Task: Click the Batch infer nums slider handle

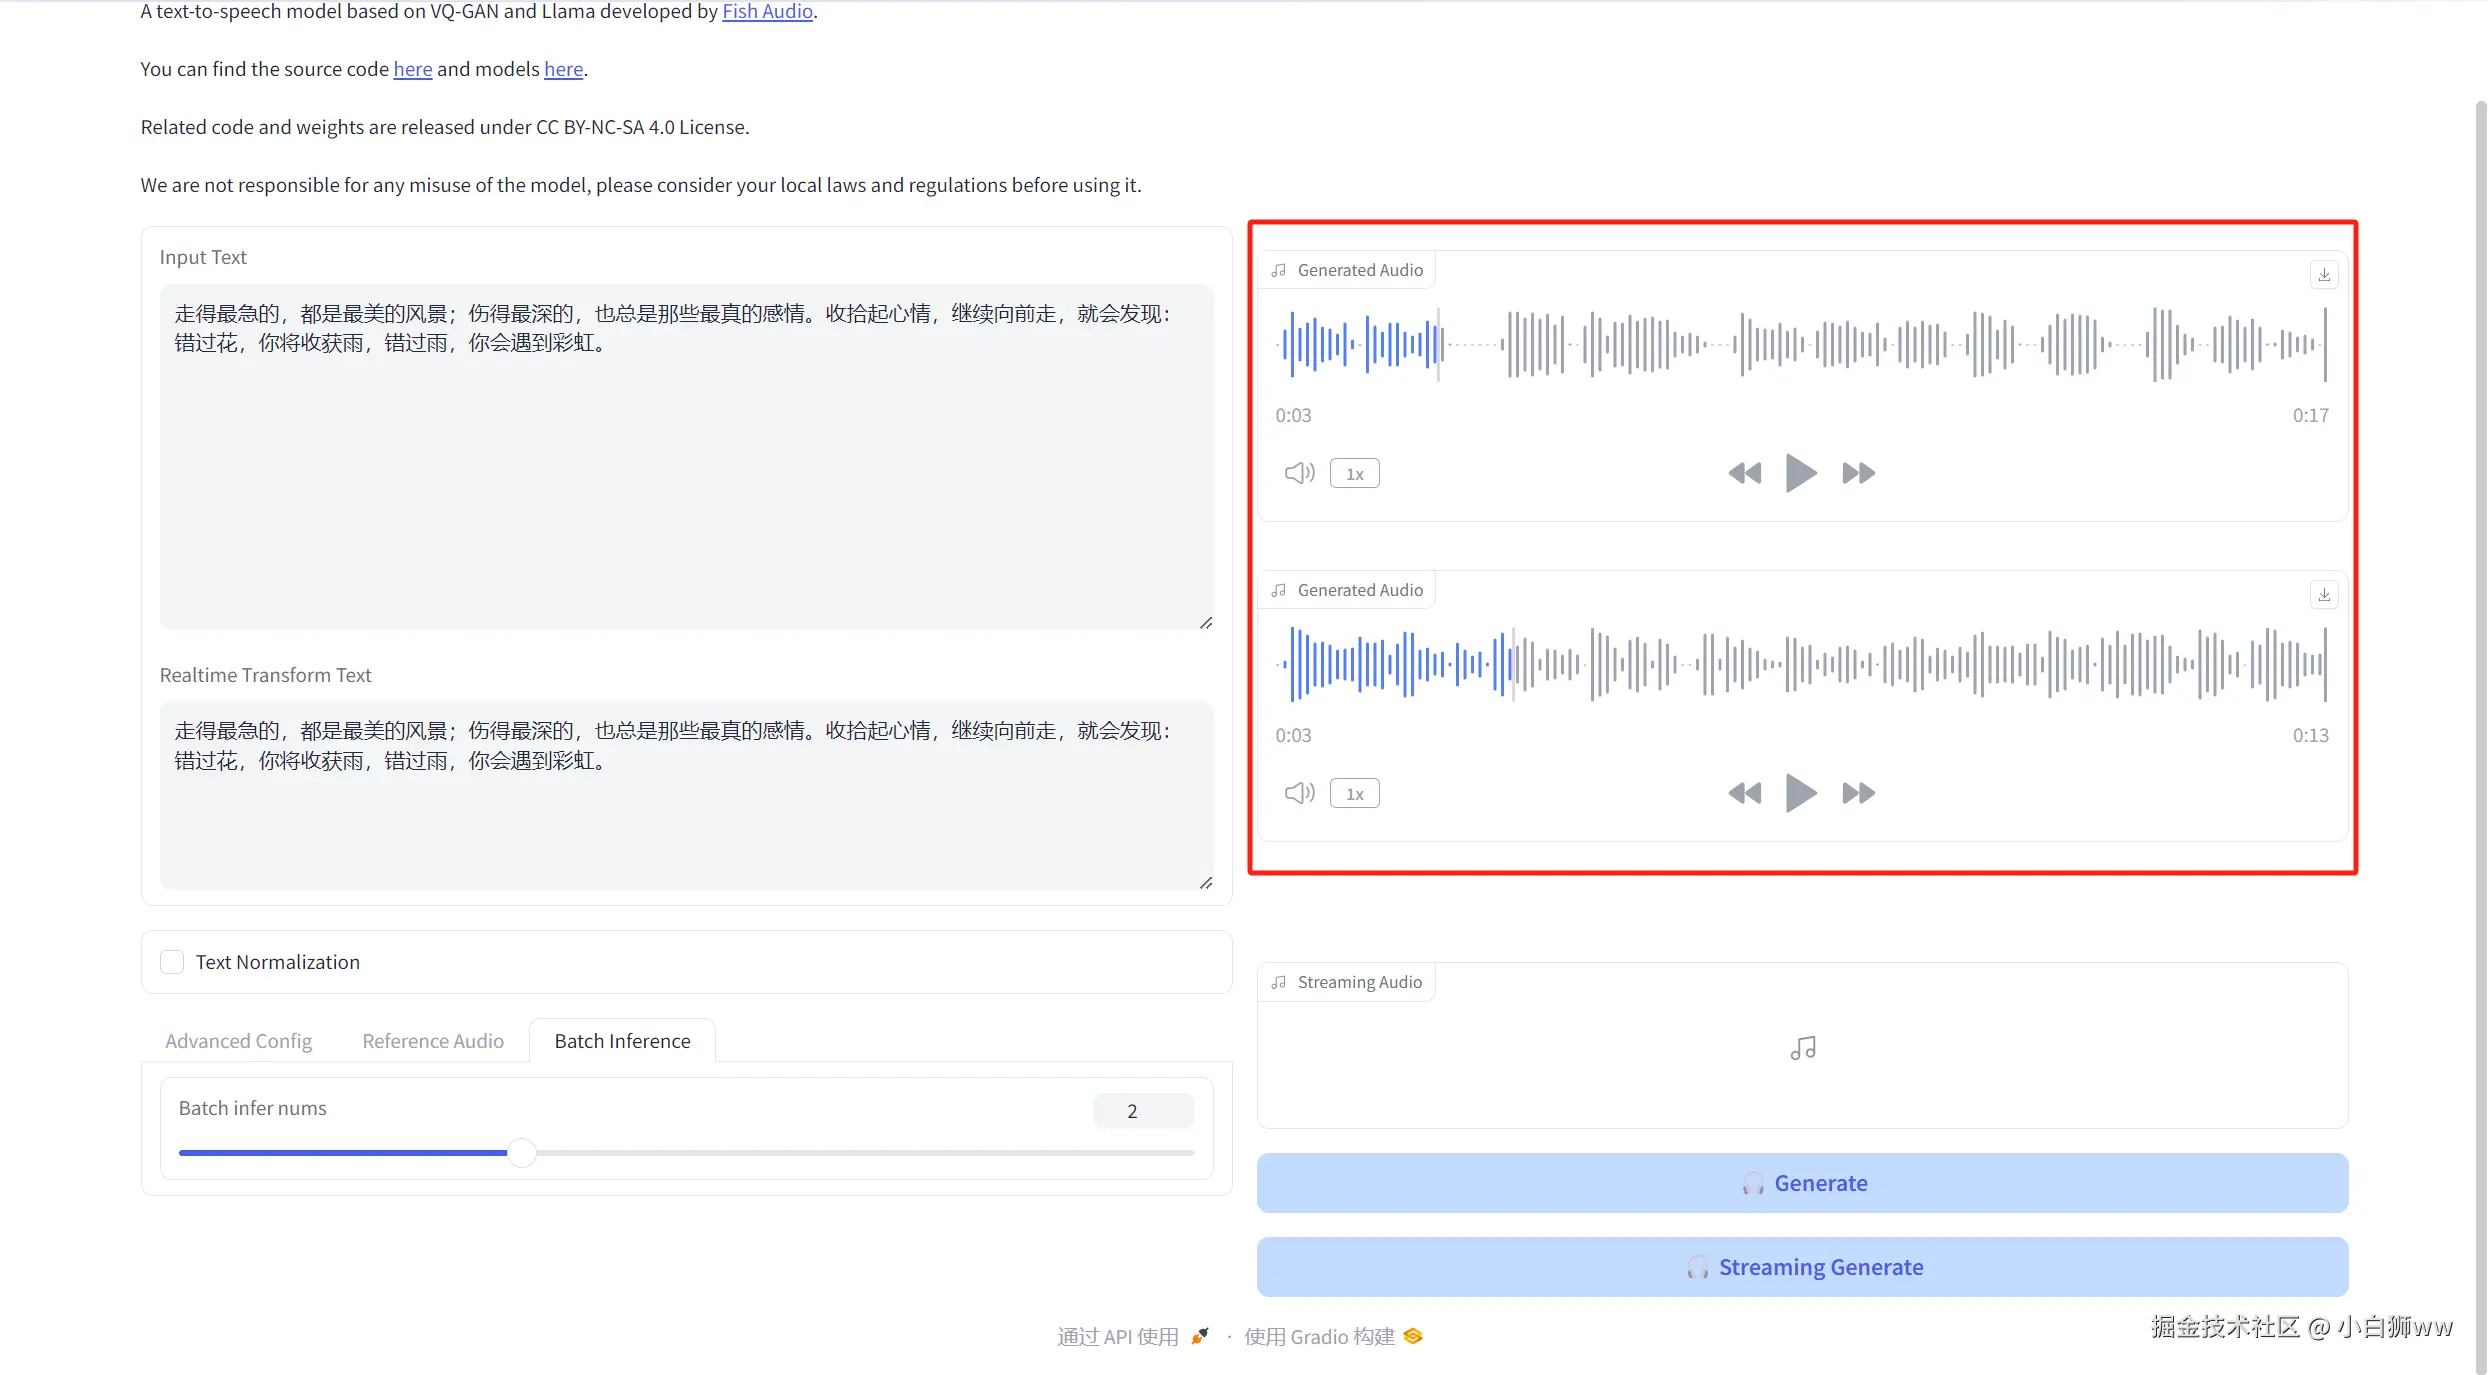Action: [x=521, y=1153]
